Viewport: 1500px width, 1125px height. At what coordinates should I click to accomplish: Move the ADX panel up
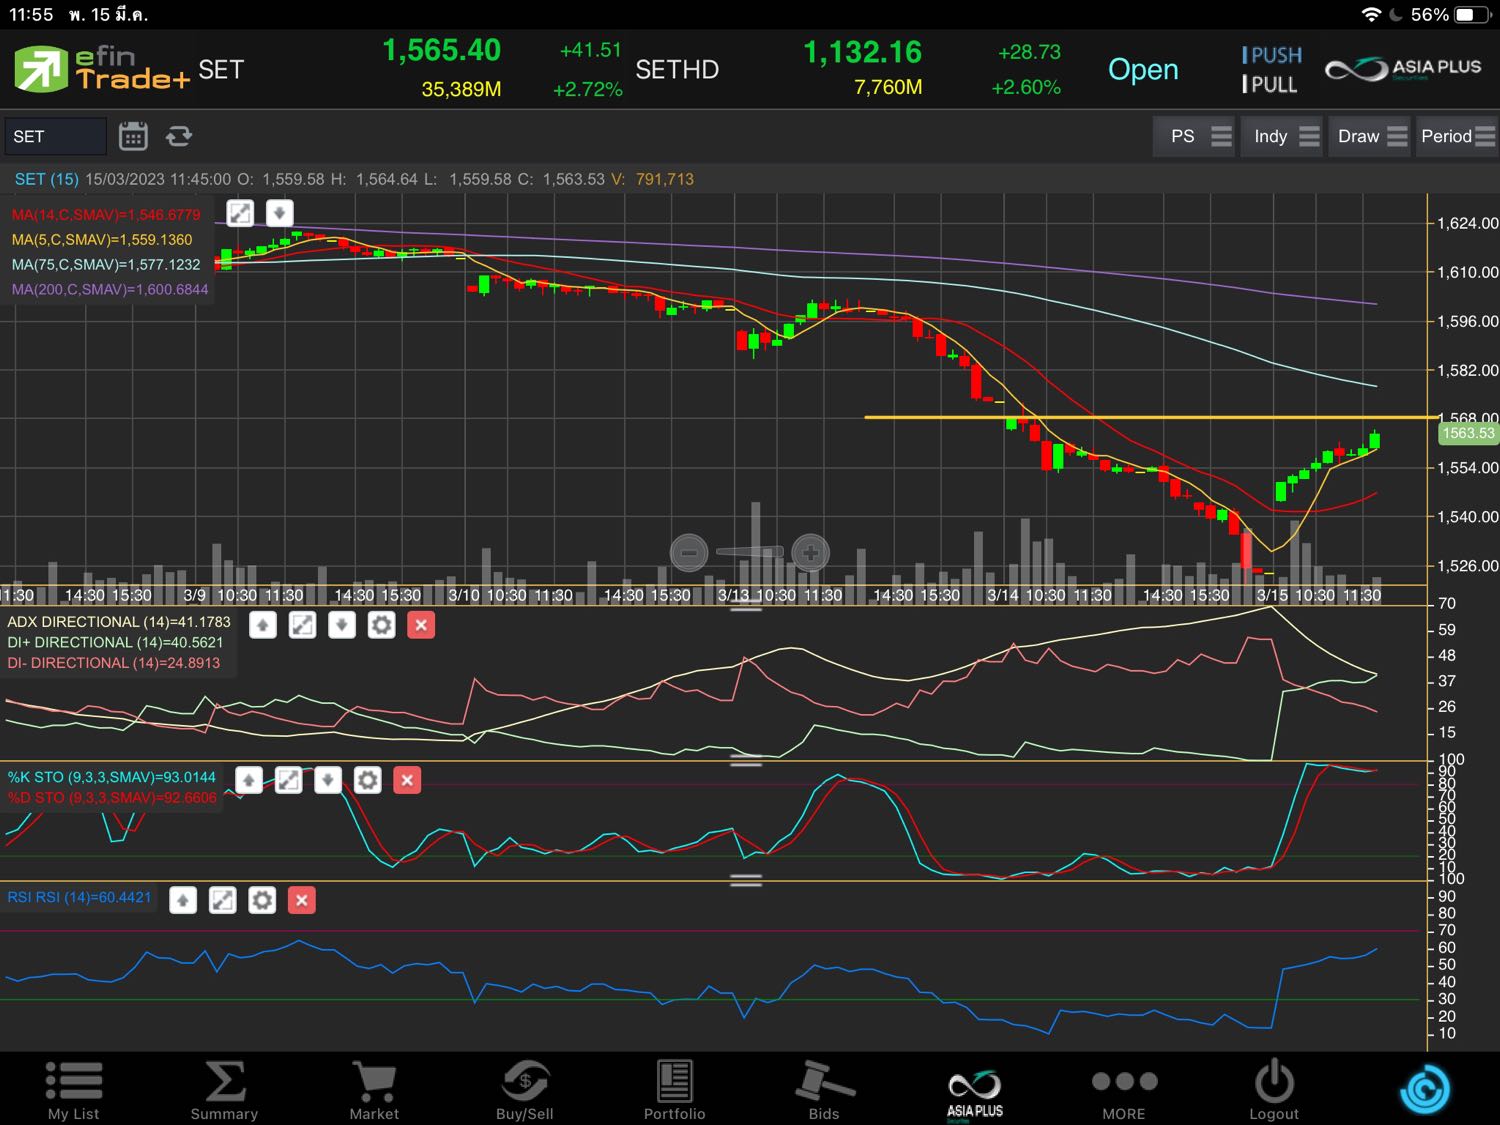click(x=262, y=625)
